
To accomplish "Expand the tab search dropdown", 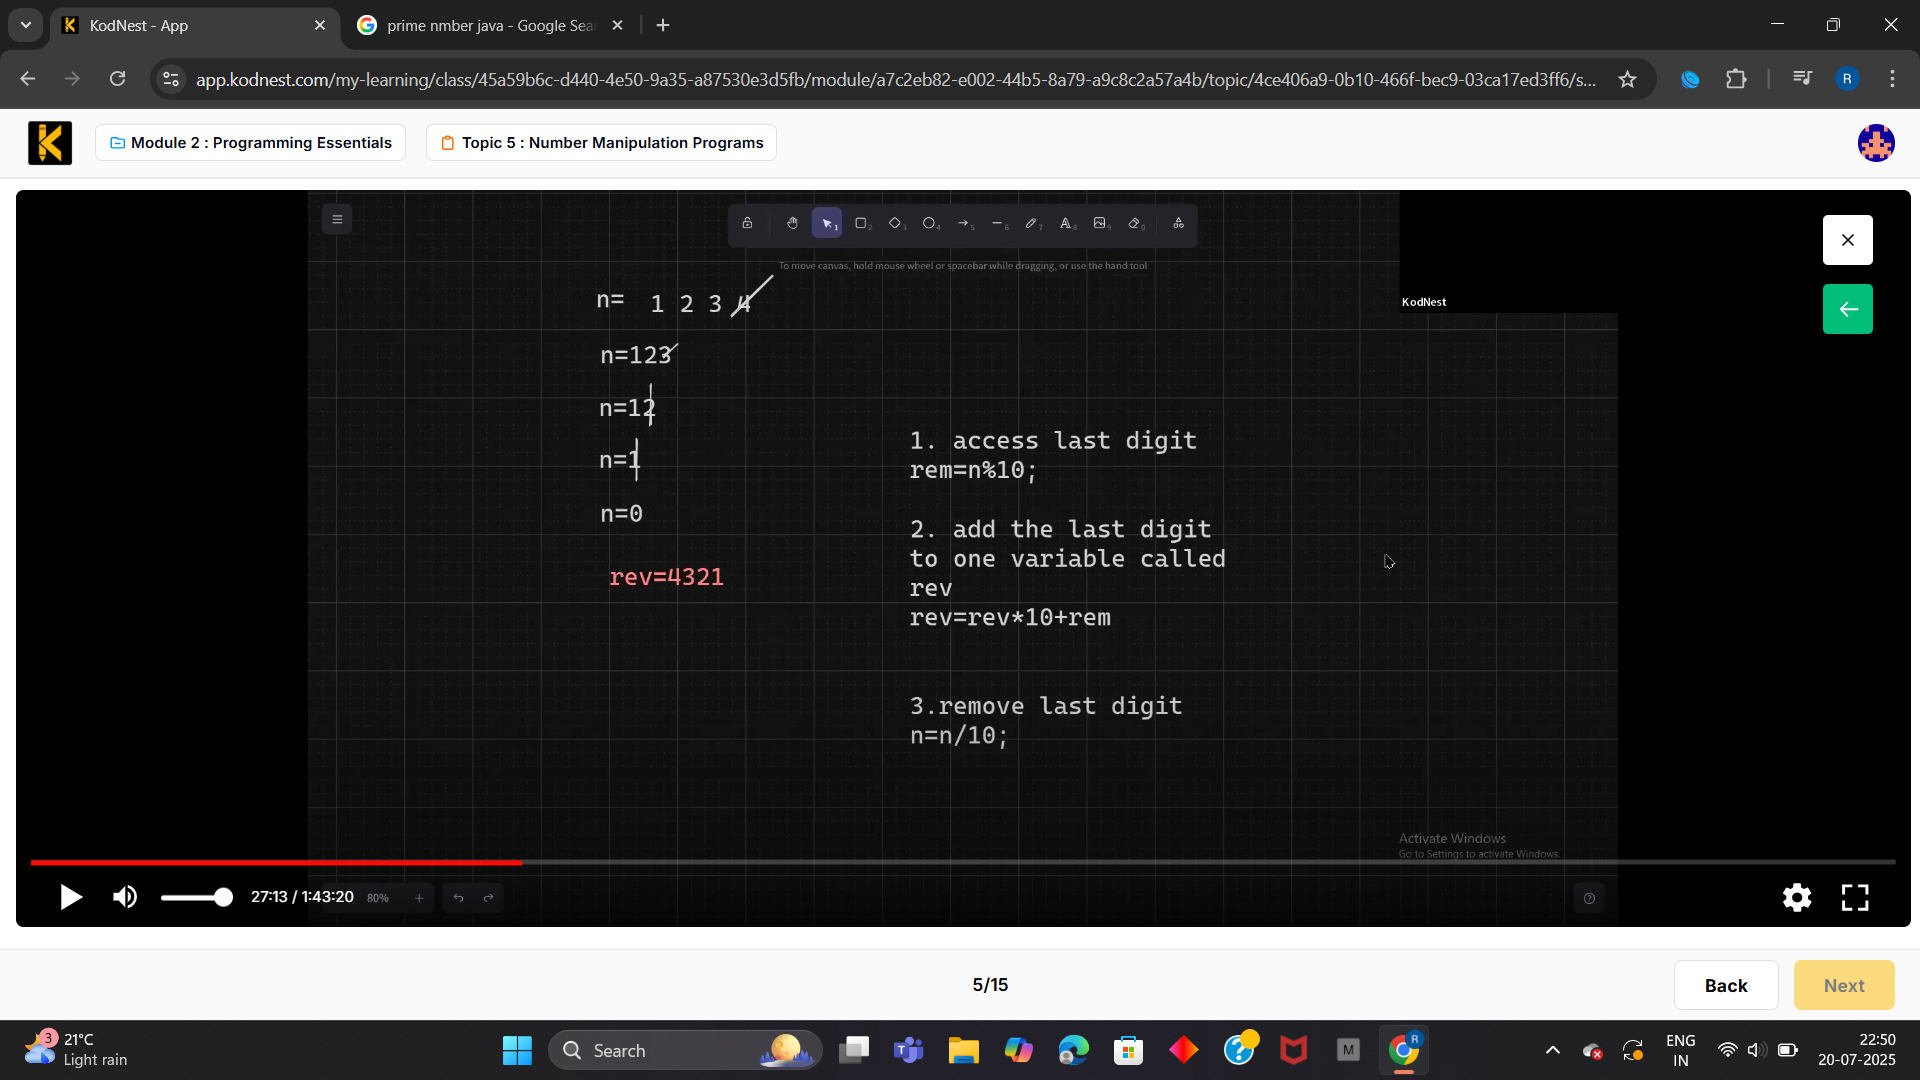I will (26, 26).
